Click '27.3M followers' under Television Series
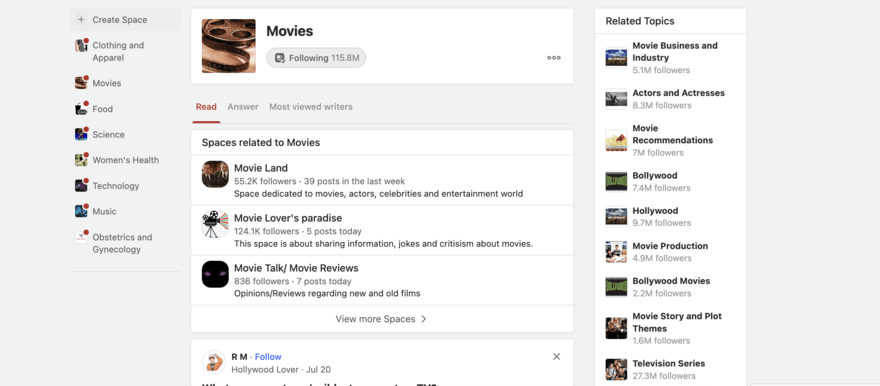The image size is (880, 386). click(x=664, y=376)
